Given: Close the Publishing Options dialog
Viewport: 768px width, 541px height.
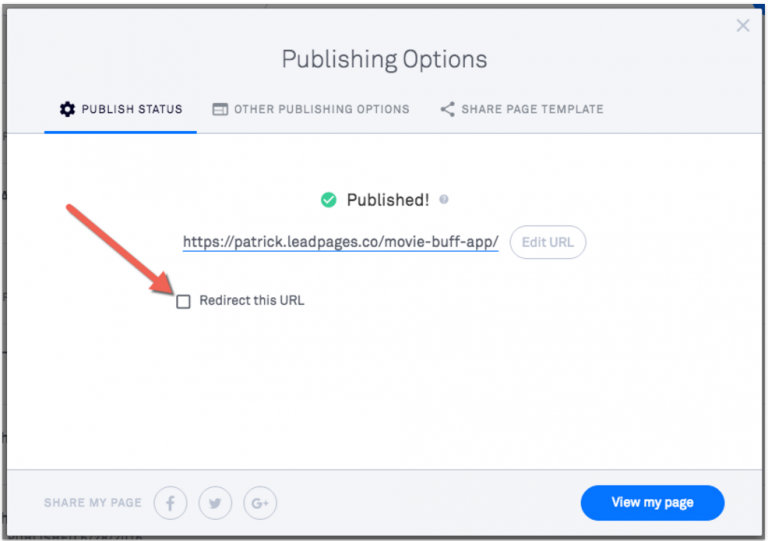Looking at the screenshot, I should 743,25.
